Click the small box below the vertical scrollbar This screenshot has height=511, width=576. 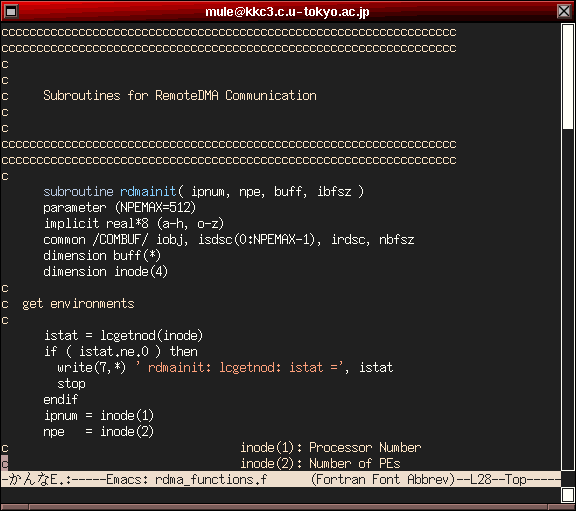pos(568,495)
